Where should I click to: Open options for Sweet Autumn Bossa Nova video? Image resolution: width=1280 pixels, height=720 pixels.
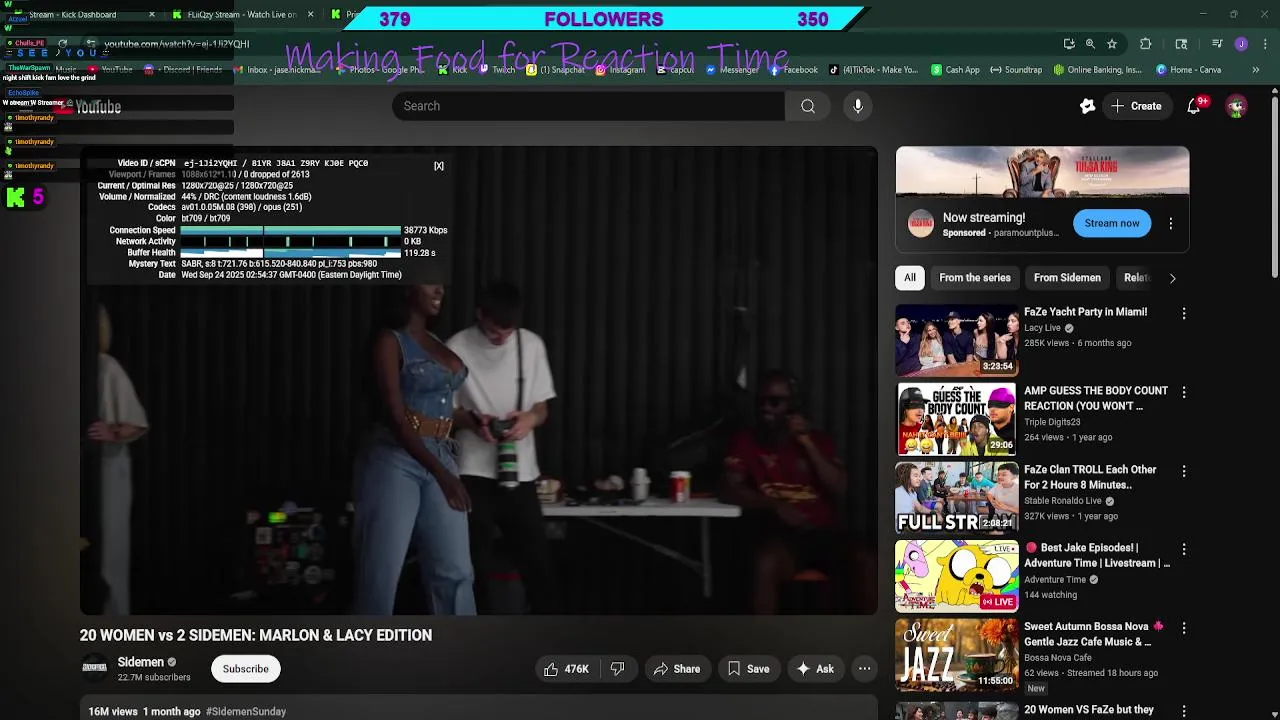click(x=1184, y=628)
